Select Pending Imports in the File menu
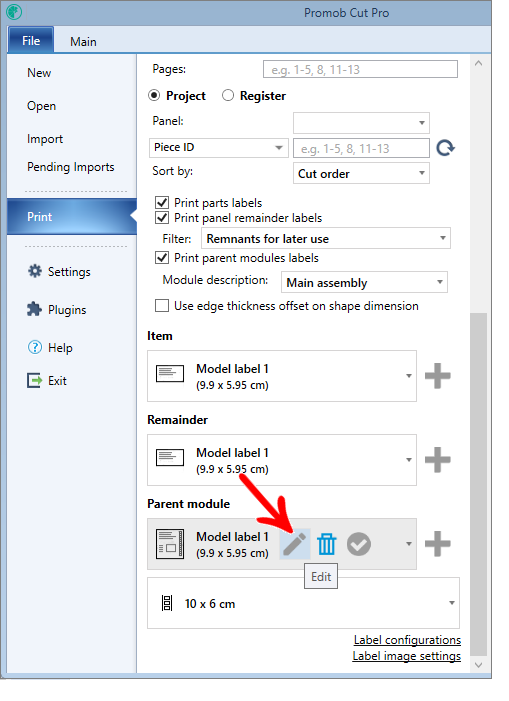The width and height of the screenshot is (509, 701). (71, 167)
